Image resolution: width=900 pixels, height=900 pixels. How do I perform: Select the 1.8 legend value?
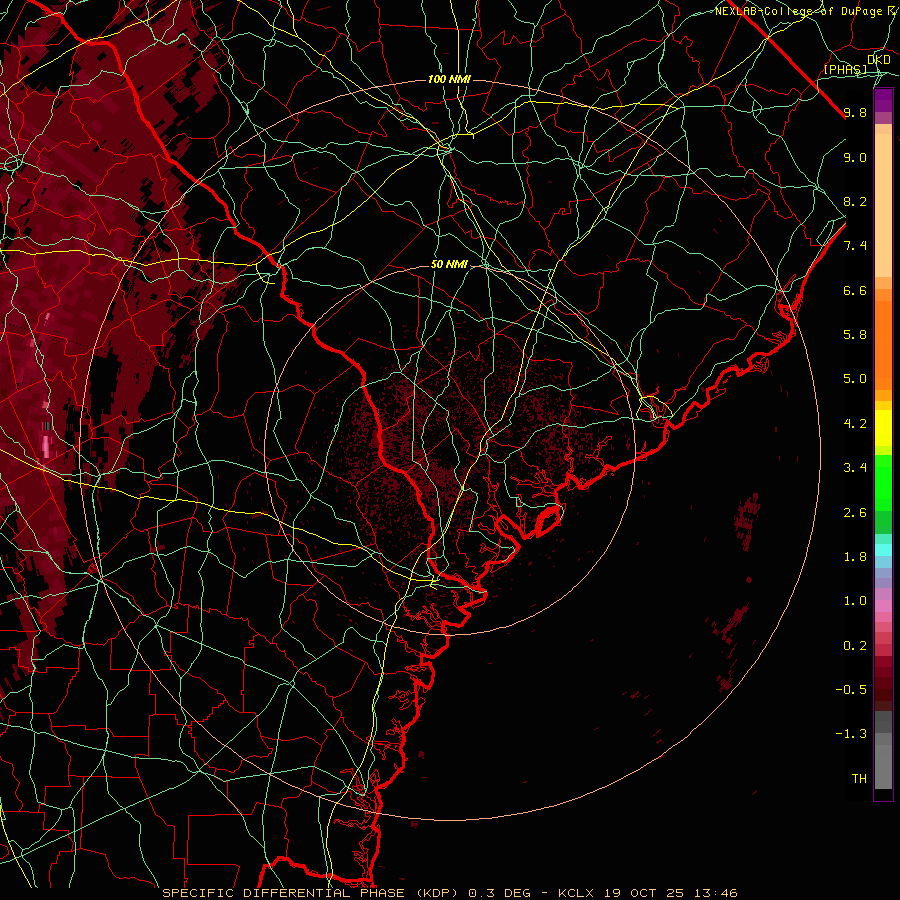[855, 557]
